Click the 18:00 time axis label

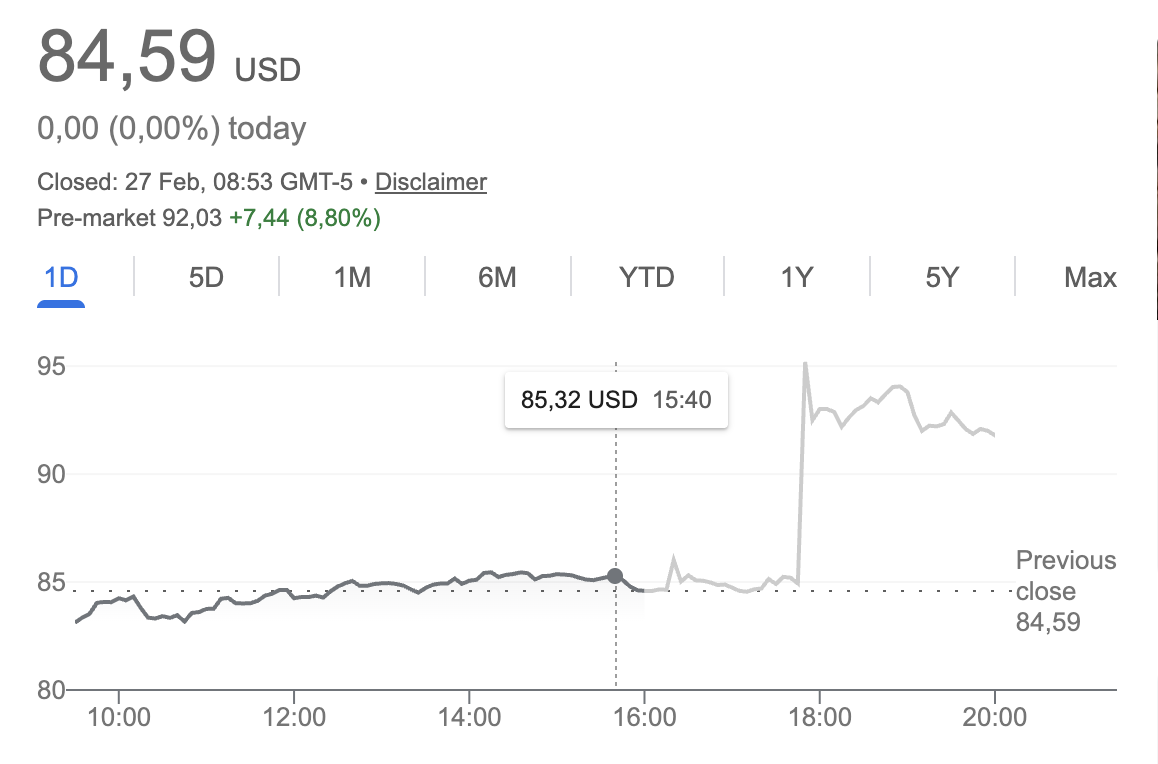point(819,717)
